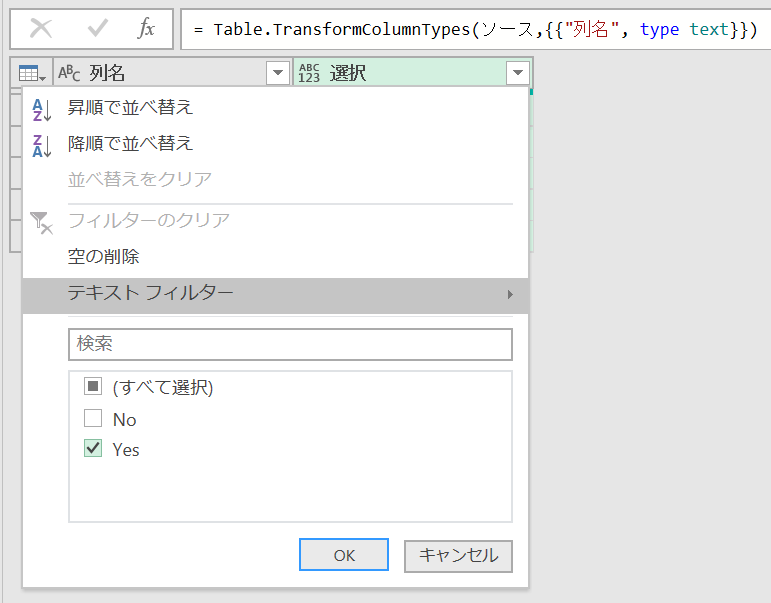This screenshot has width=771, height=603.
Task: Click the clear filter funnel icon
Action: point(41,223)
